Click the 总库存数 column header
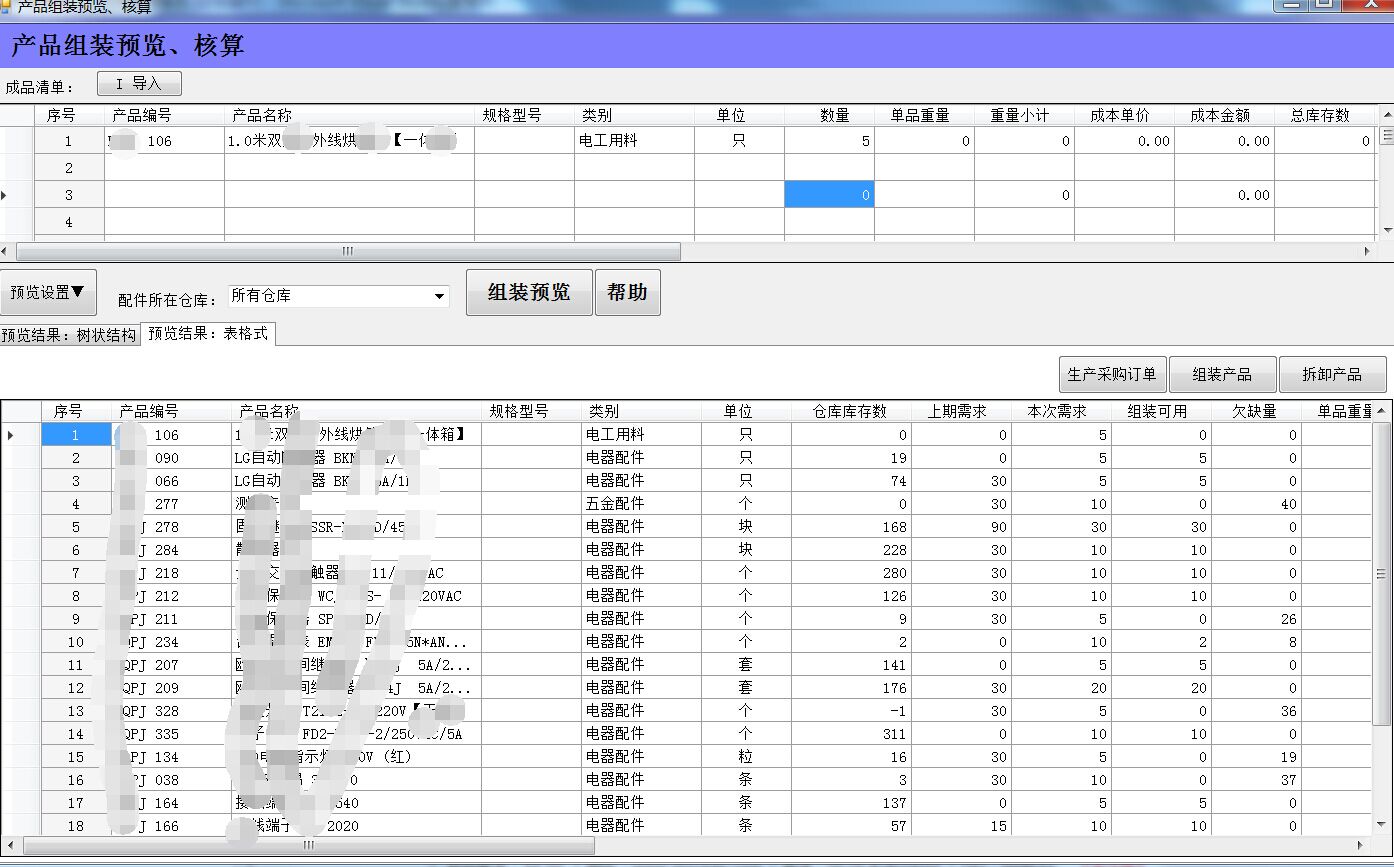The width and height of the screenshot is (1394, 867). point(1326,116)
